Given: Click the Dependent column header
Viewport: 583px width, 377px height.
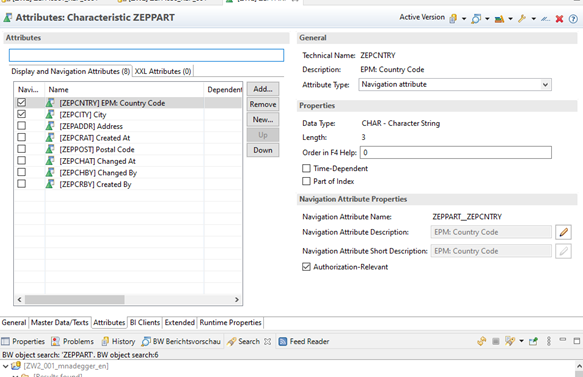Looking at the screenshot, I should (x=223, y=90).
